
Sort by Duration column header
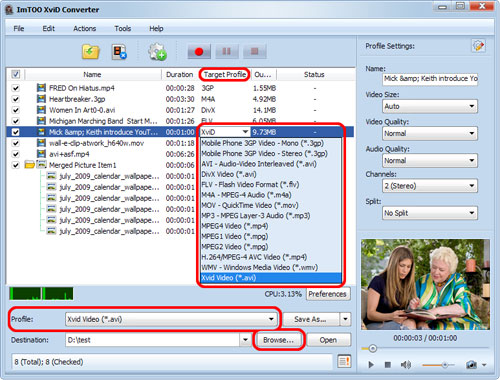click(180, 74)
